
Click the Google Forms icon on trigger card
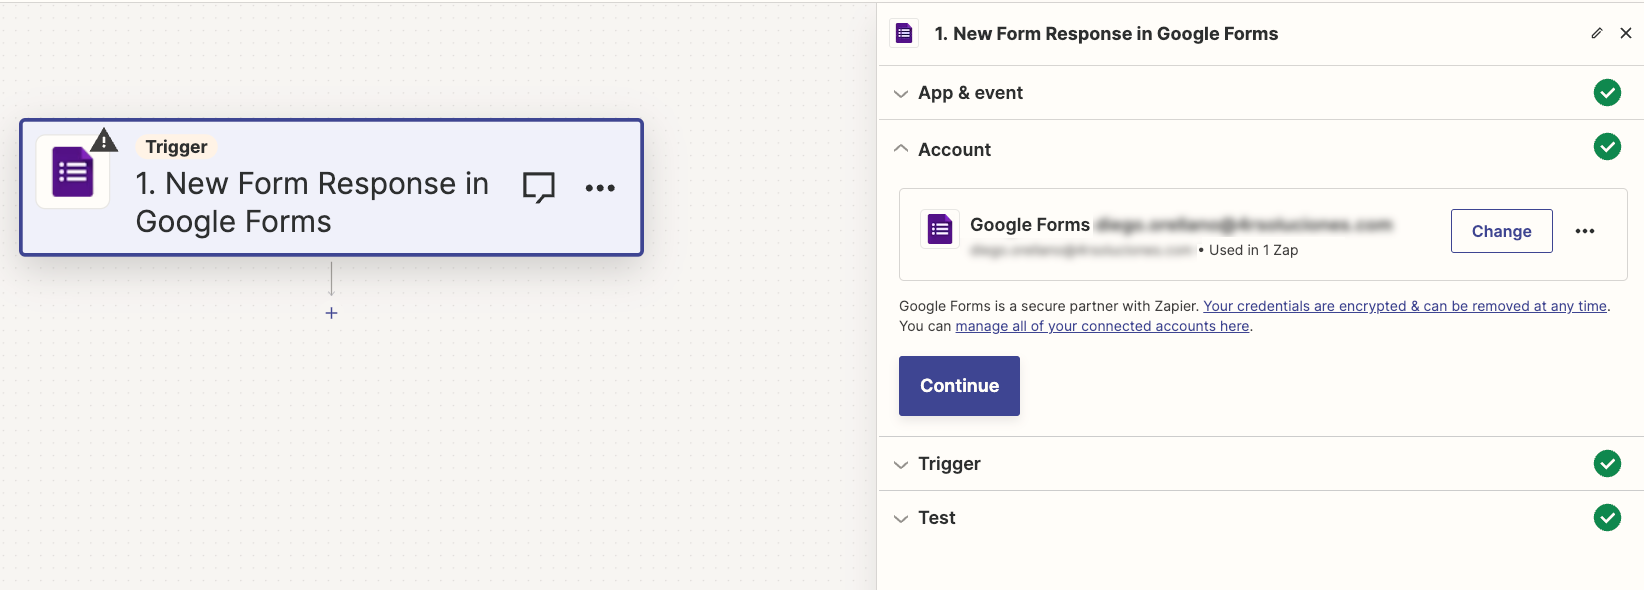[73, 172]
